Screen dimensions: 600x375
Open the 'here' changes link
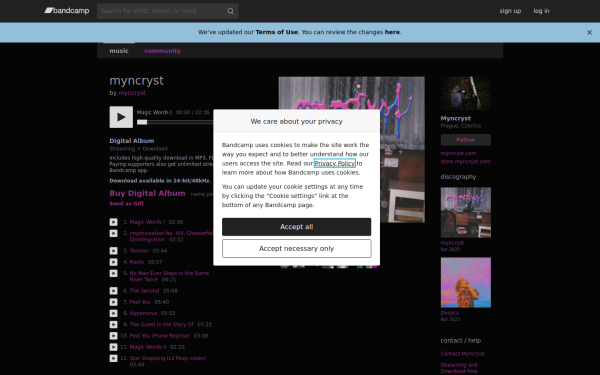tap(392, 32)
